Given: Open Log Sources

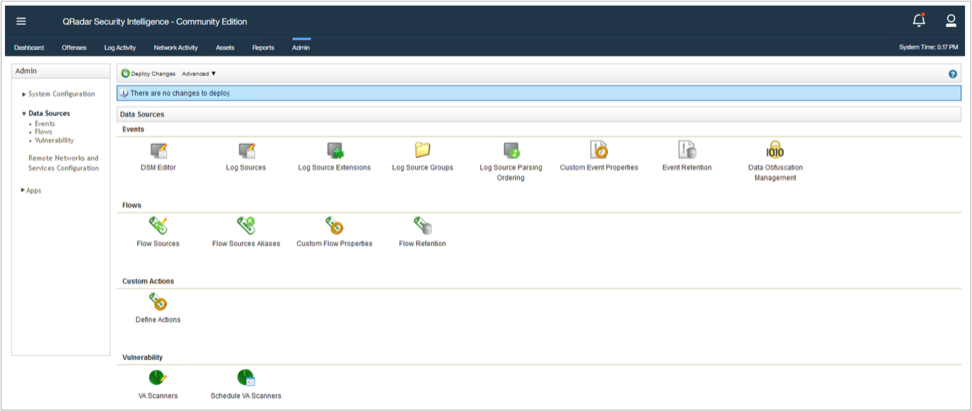Looking at the screenshot, I should point(246,151).
